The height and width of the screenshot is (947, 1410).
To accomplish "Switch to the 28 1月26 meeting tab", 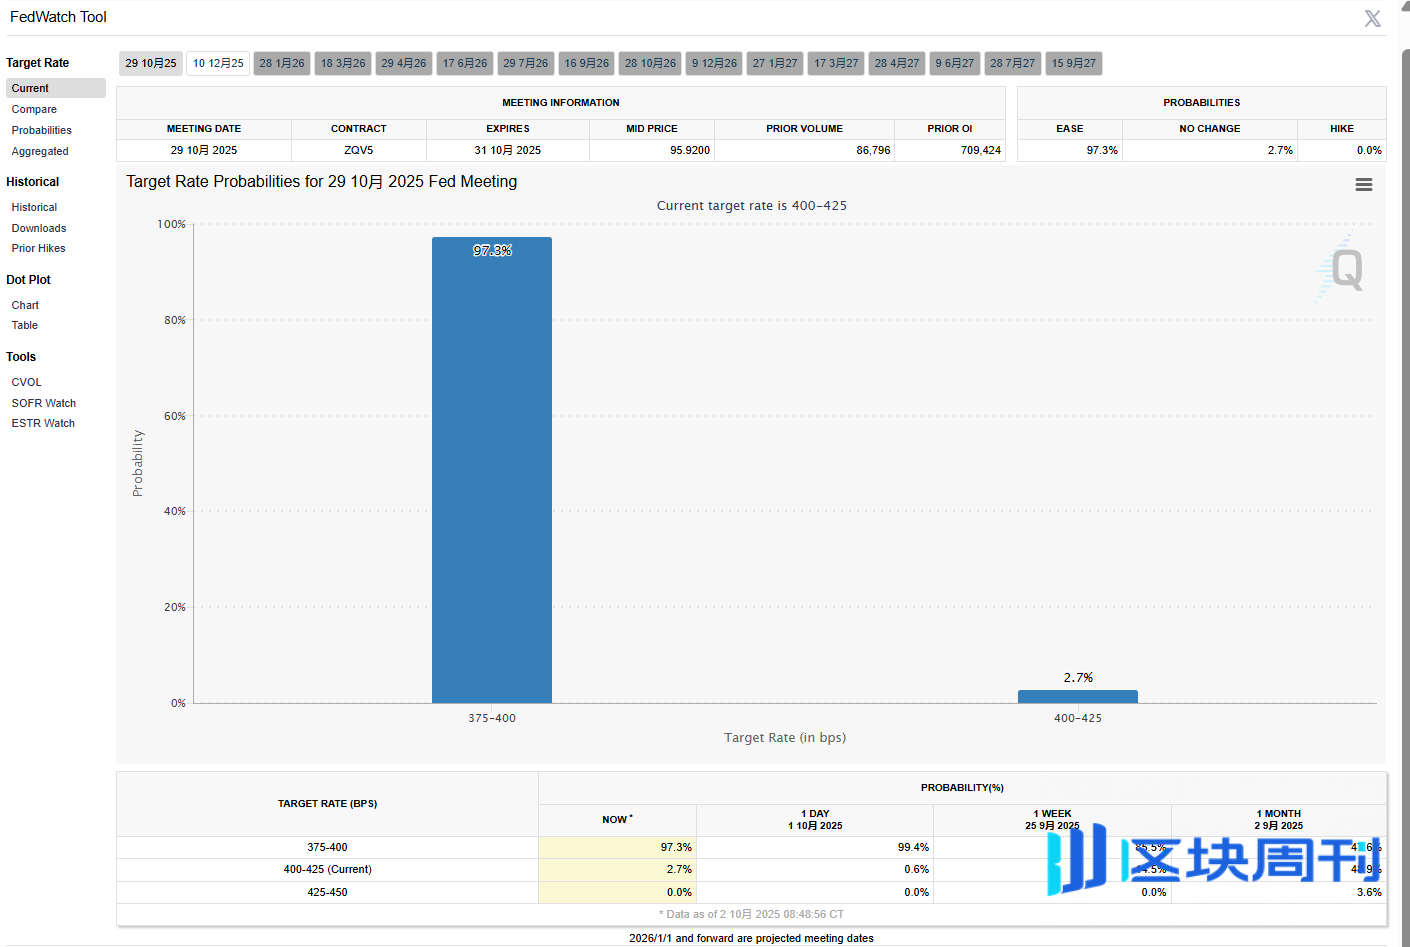I will pos(282,63).
